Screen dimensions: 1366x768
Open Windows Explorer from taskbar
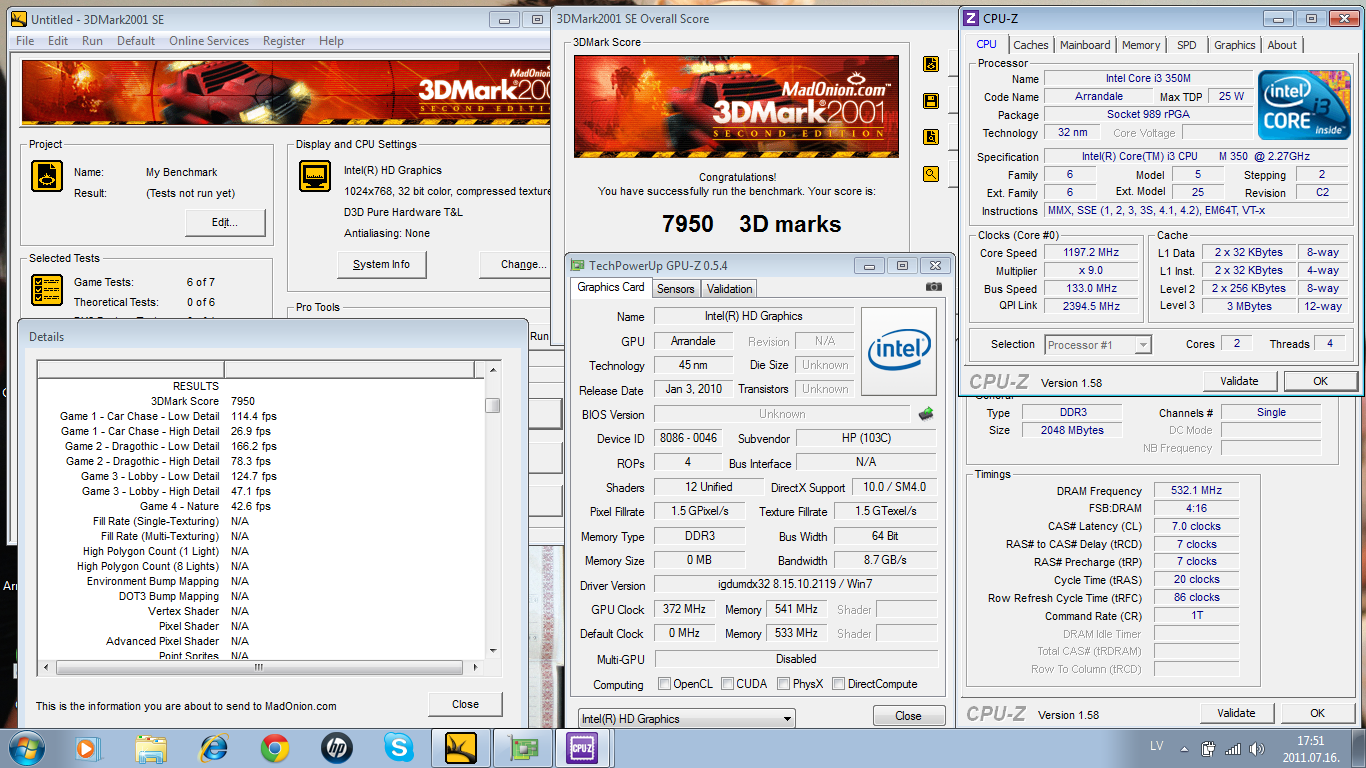pos(151,747)
